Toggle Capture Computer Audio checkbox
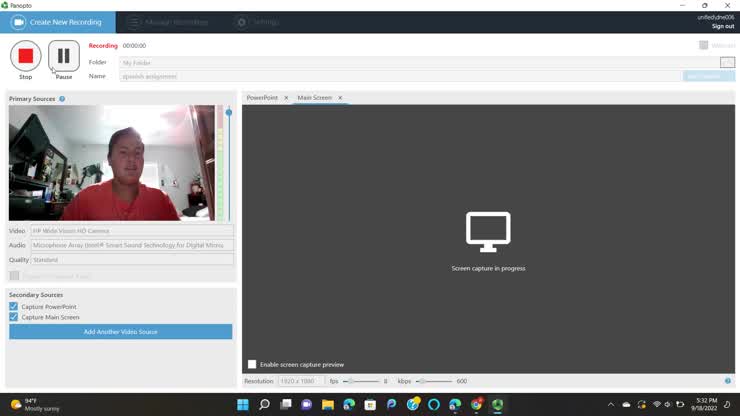 click(x=14, y=275)
